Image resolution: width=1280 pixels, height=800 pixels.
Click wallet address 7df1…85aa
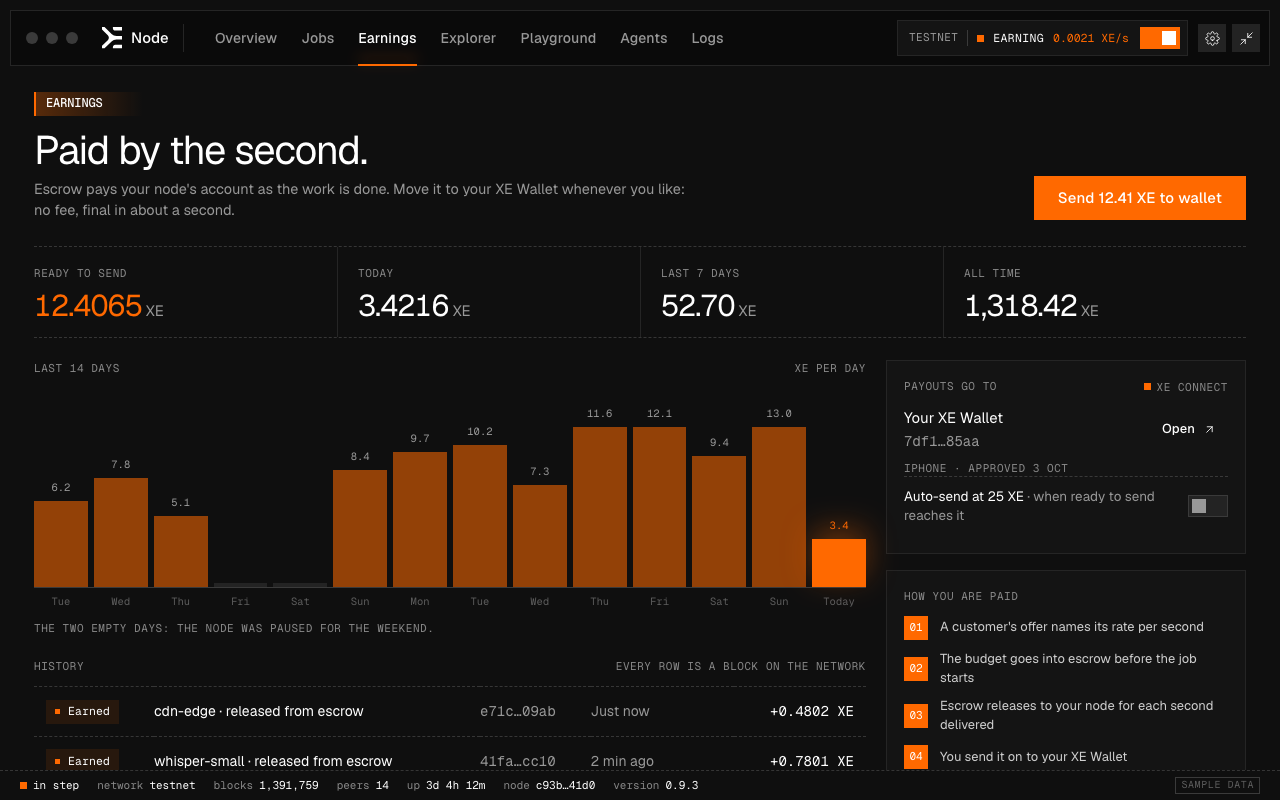click(942, 441)
